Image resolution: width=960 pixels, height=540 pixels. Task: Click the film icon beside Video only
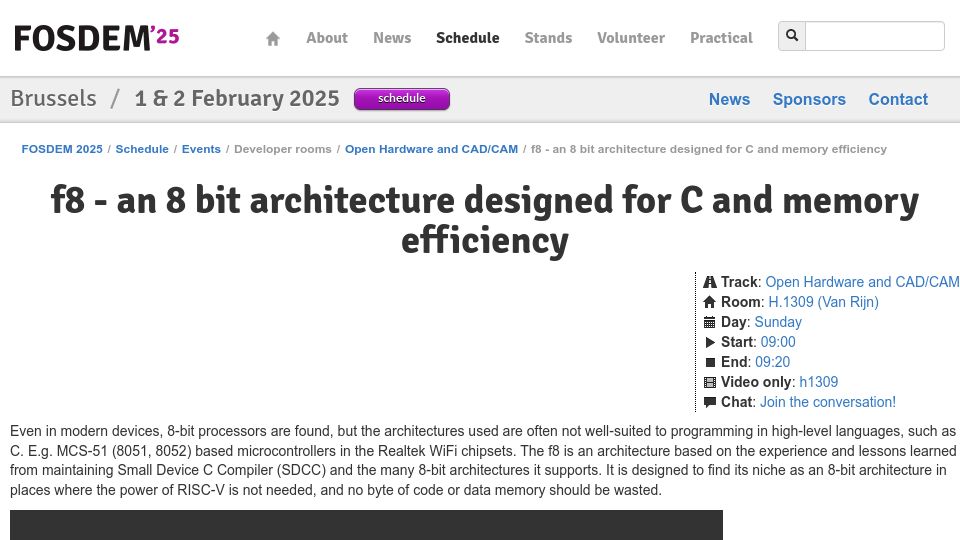pyautogui.click(x=710, y=383)
